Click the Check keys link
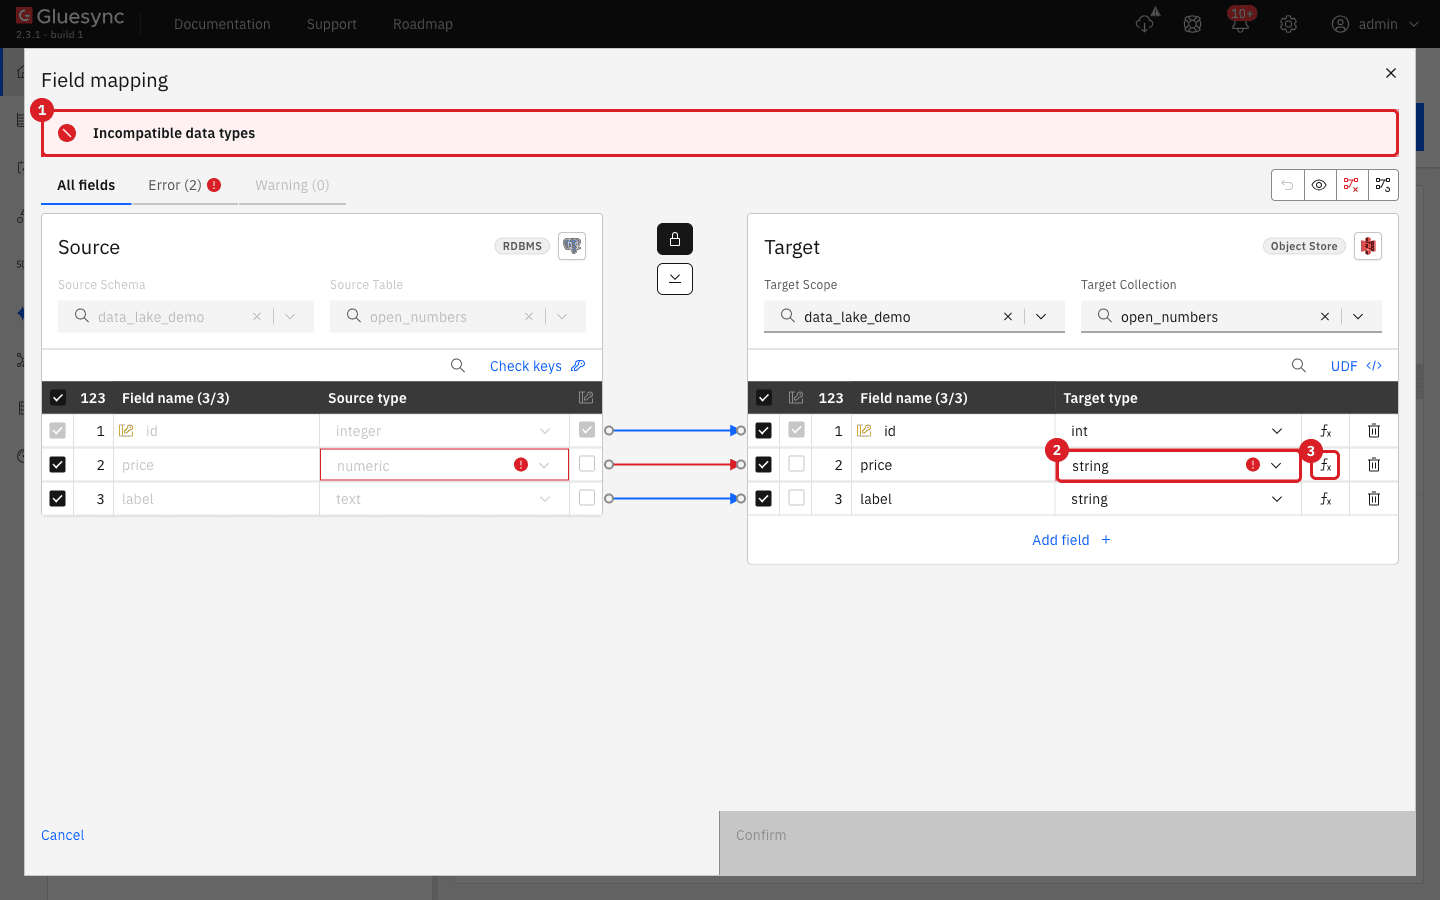The image size is (1440, 900). (x=537, y=366)
